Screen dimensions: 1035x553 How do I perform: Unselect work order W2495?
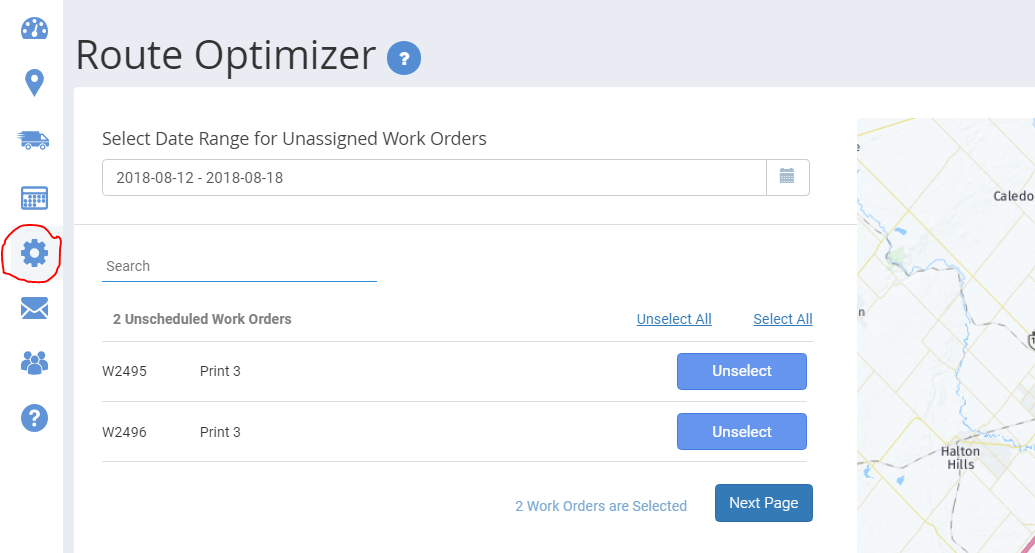[742, 372]
